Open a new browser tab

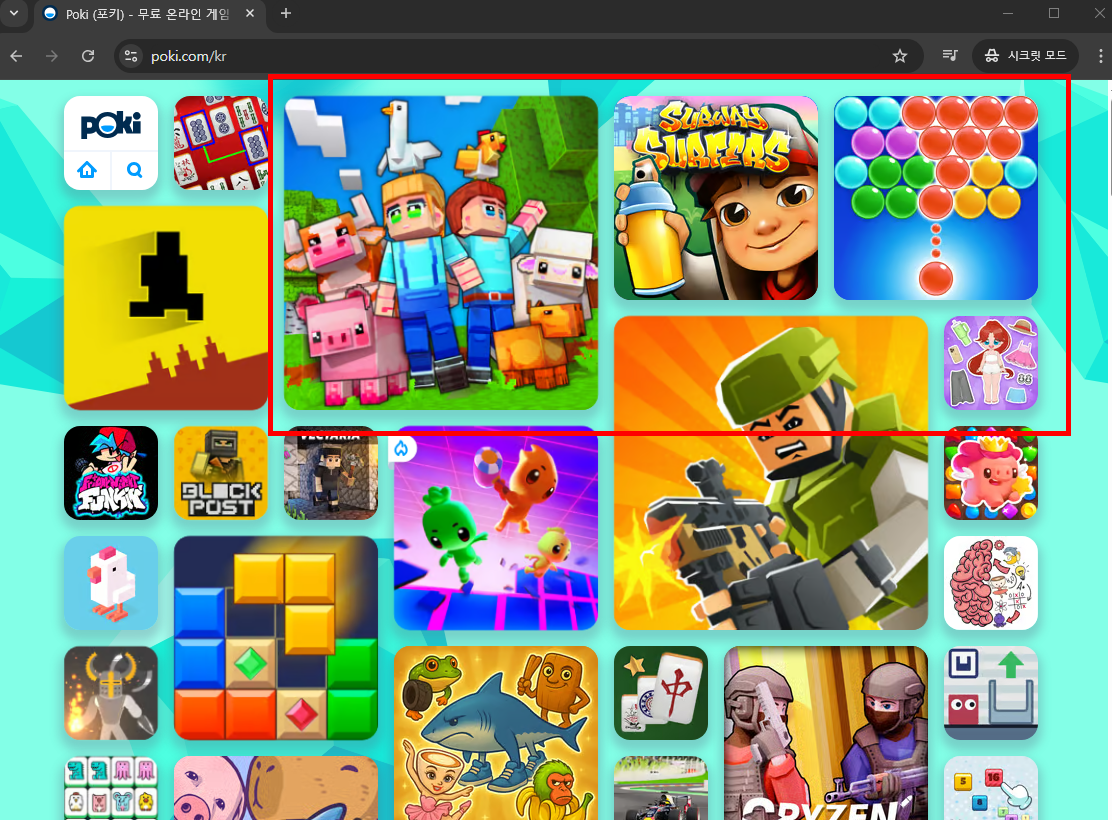tap(286, 13)
